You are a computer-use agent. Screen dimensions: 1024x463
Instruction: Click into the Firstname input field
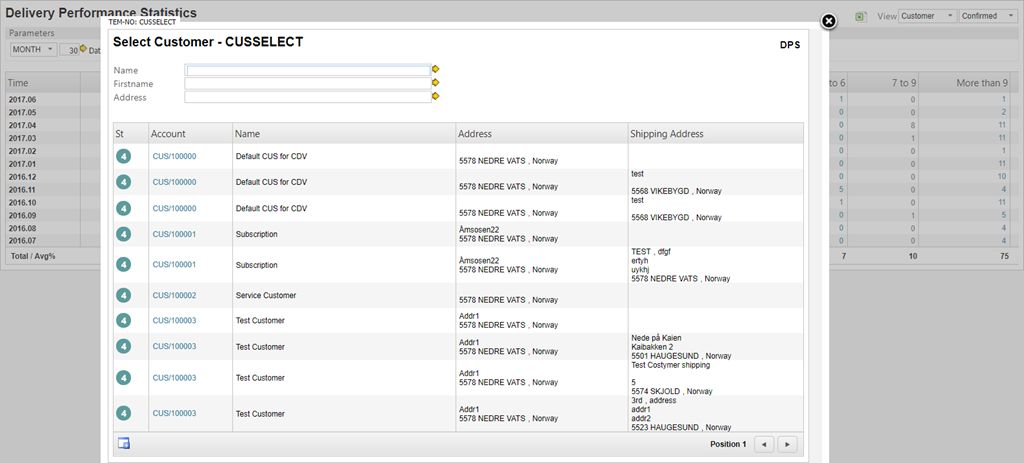click(307, 84)
